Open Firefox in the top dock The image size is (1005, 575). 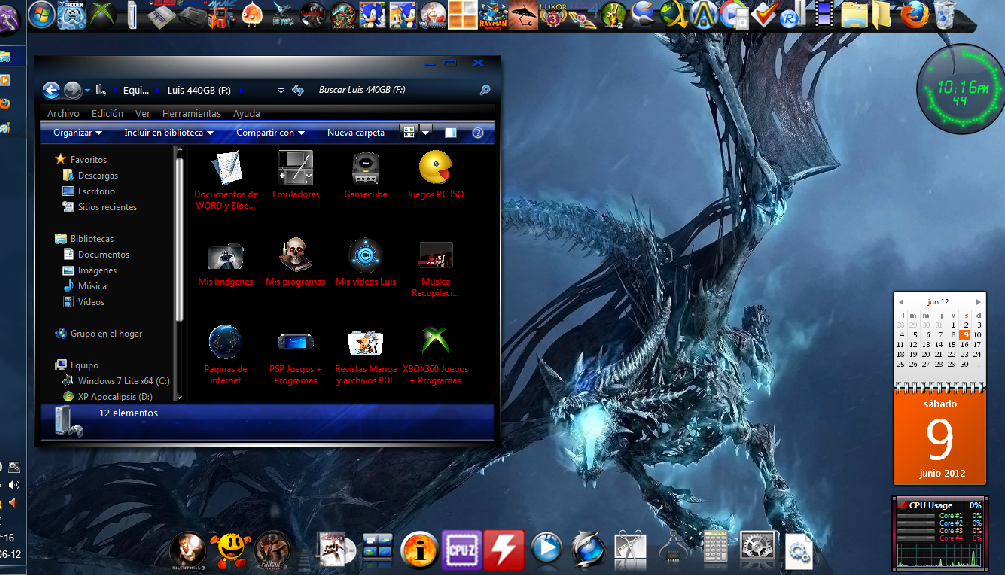coord(915,15)
